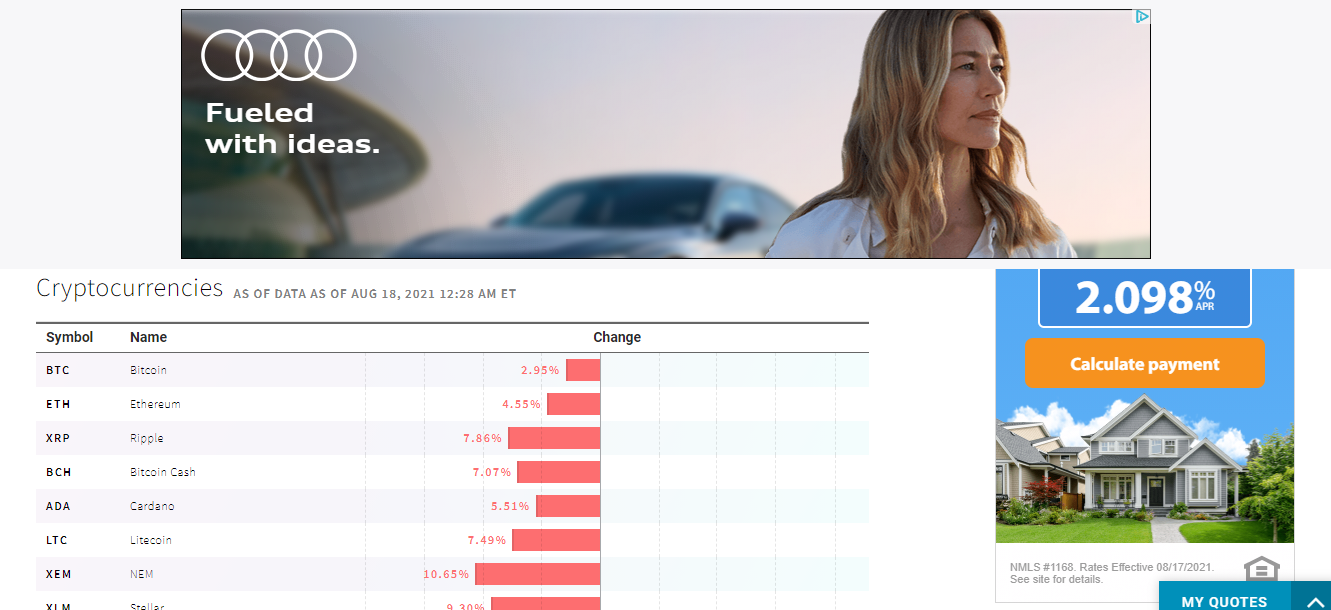Click the AdChoices icon on the Audi ad
Image resolution: width=1331 pixels, height=610 pixels.
pos(1141,17)
